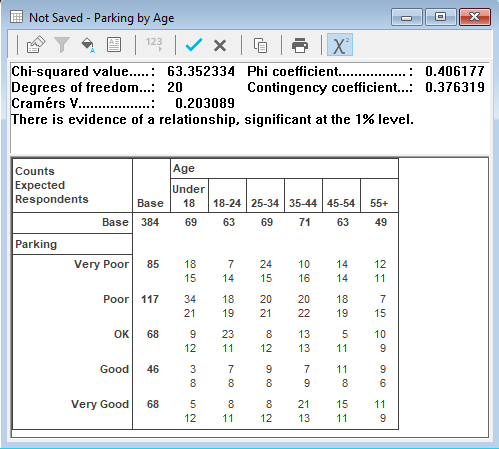
Task: Click the grey filter funnel icon
Action: click(x=62, y=45)
